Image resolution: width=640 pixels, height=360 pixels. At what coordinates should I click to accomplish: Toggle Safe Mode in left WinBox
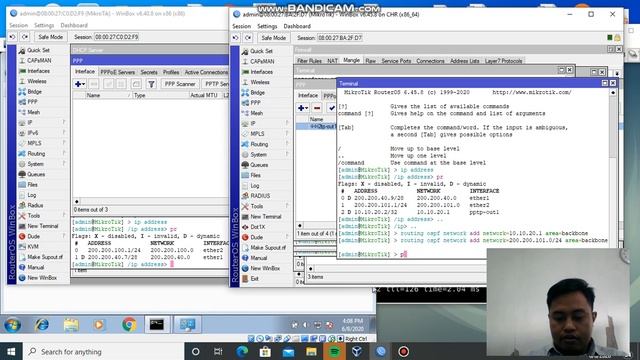point(50,37)
